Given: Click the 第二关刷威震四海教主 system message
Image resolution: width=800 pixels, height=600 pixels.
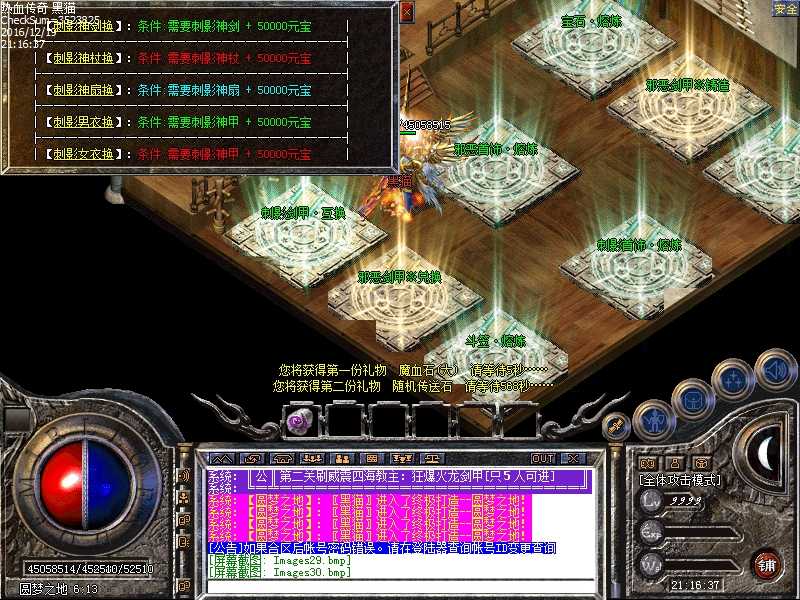Looking at the screenshot, I should [417, 477].
